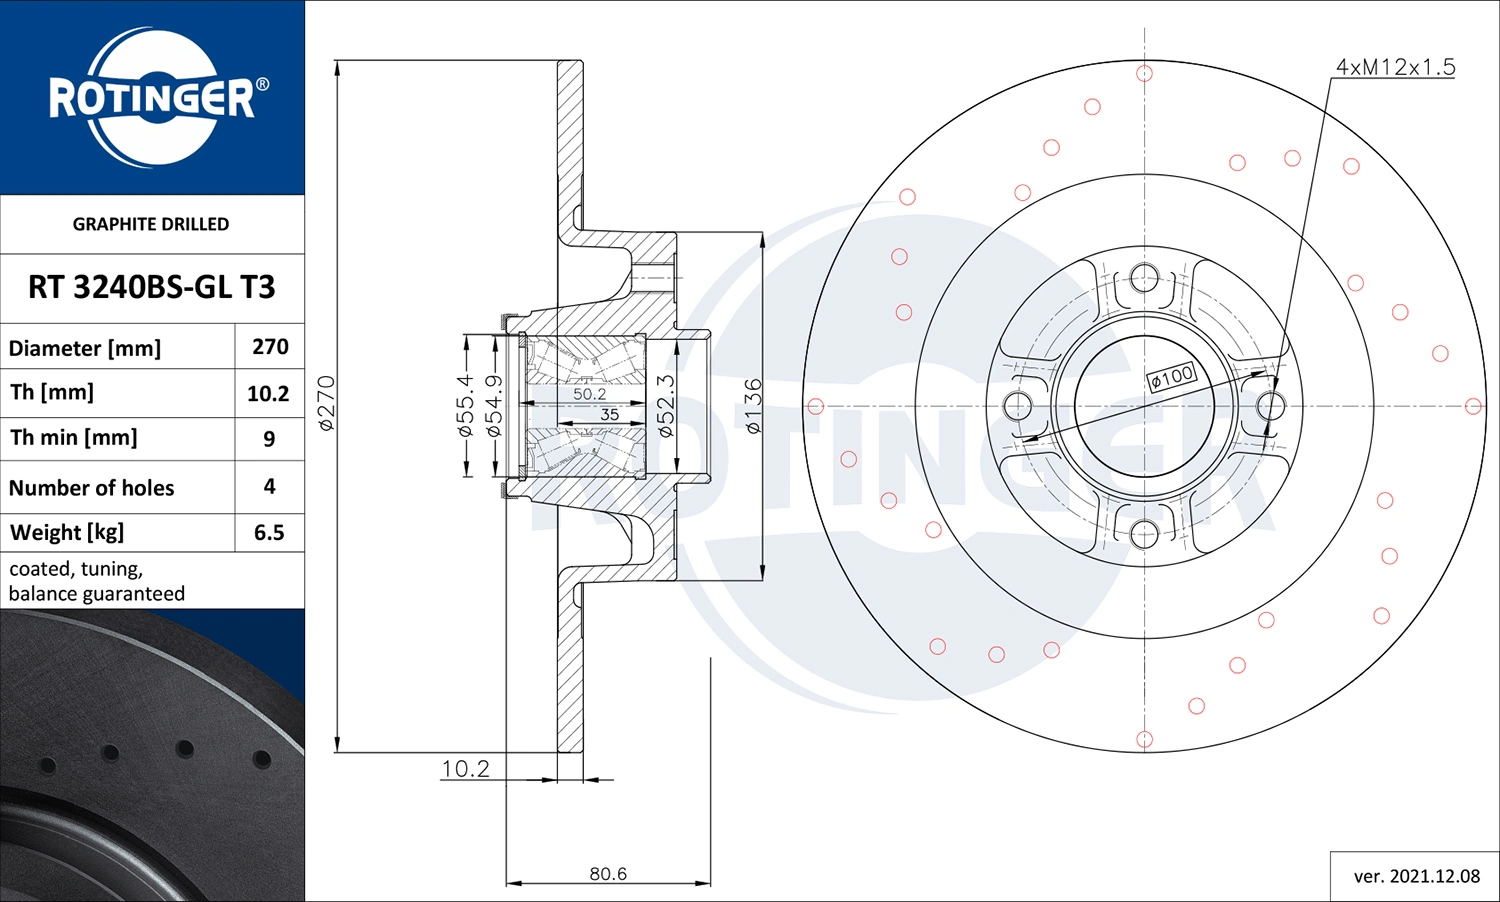Viewport: 1500px width, 902px height.
Task: Click the version text ver. 2021.12.08
Action: click(x=1416, y=876)
